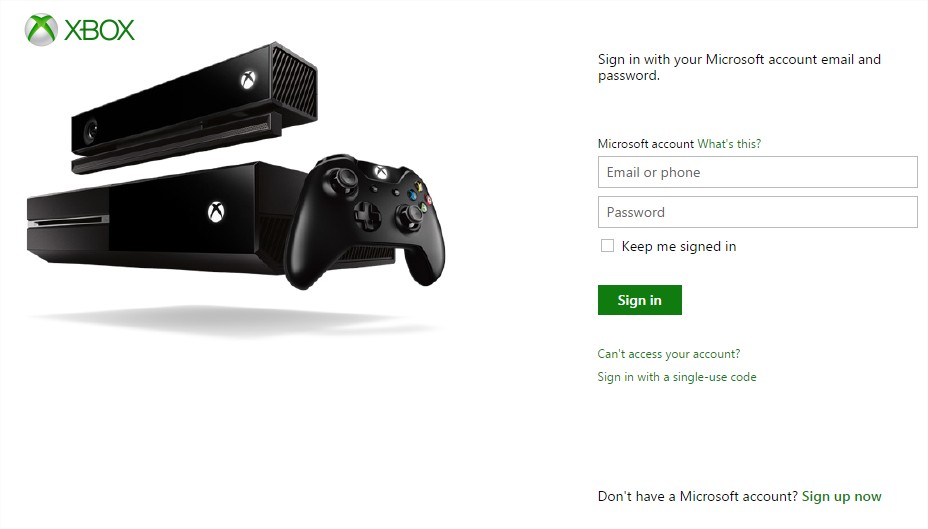Click the 'Keep me signed in' label text

(679, 246)
